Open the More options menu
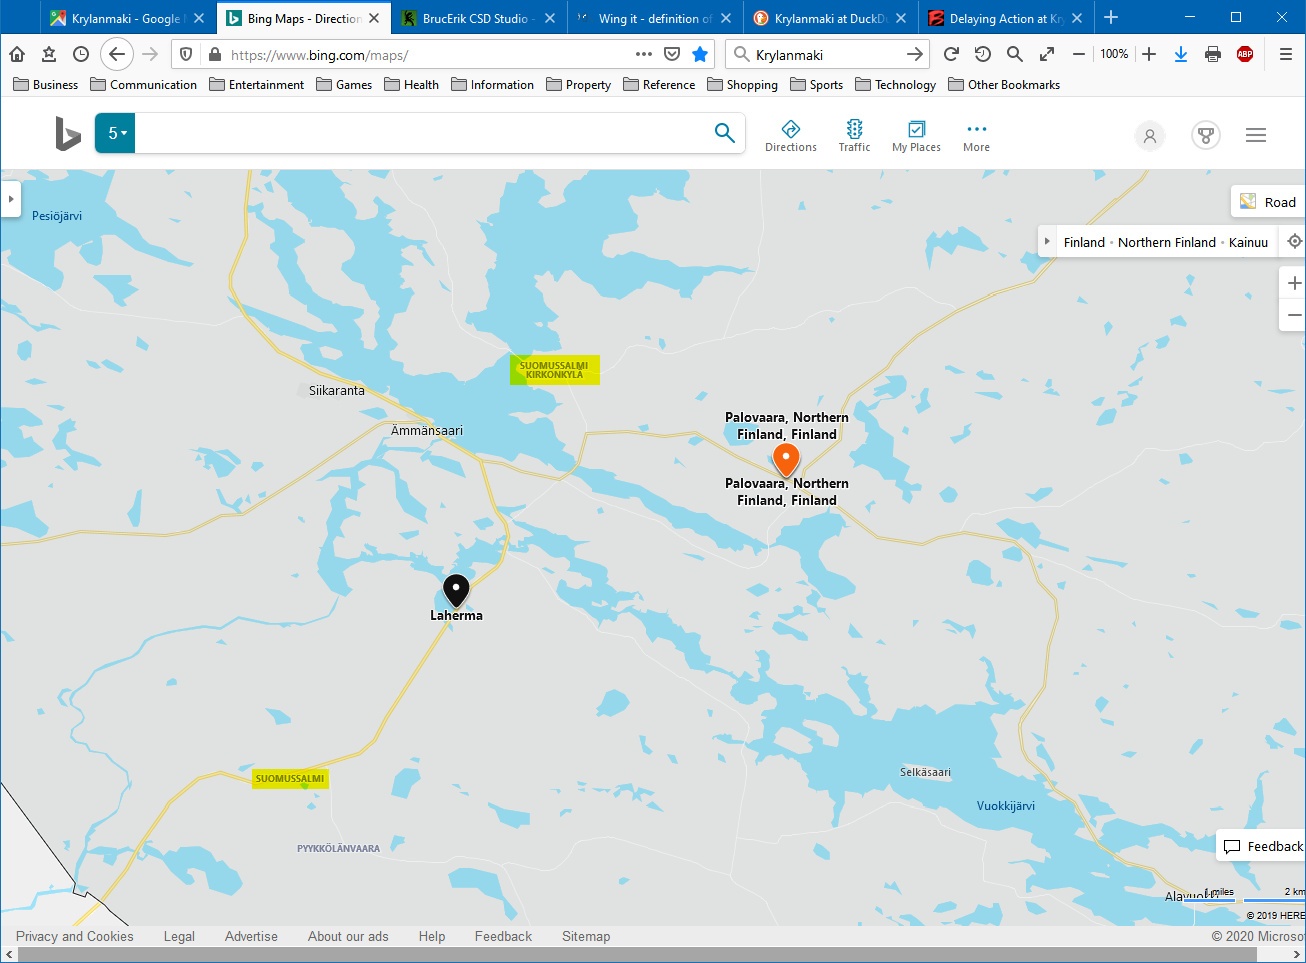This screenshot has width=1306, height=963. point(976,135)
